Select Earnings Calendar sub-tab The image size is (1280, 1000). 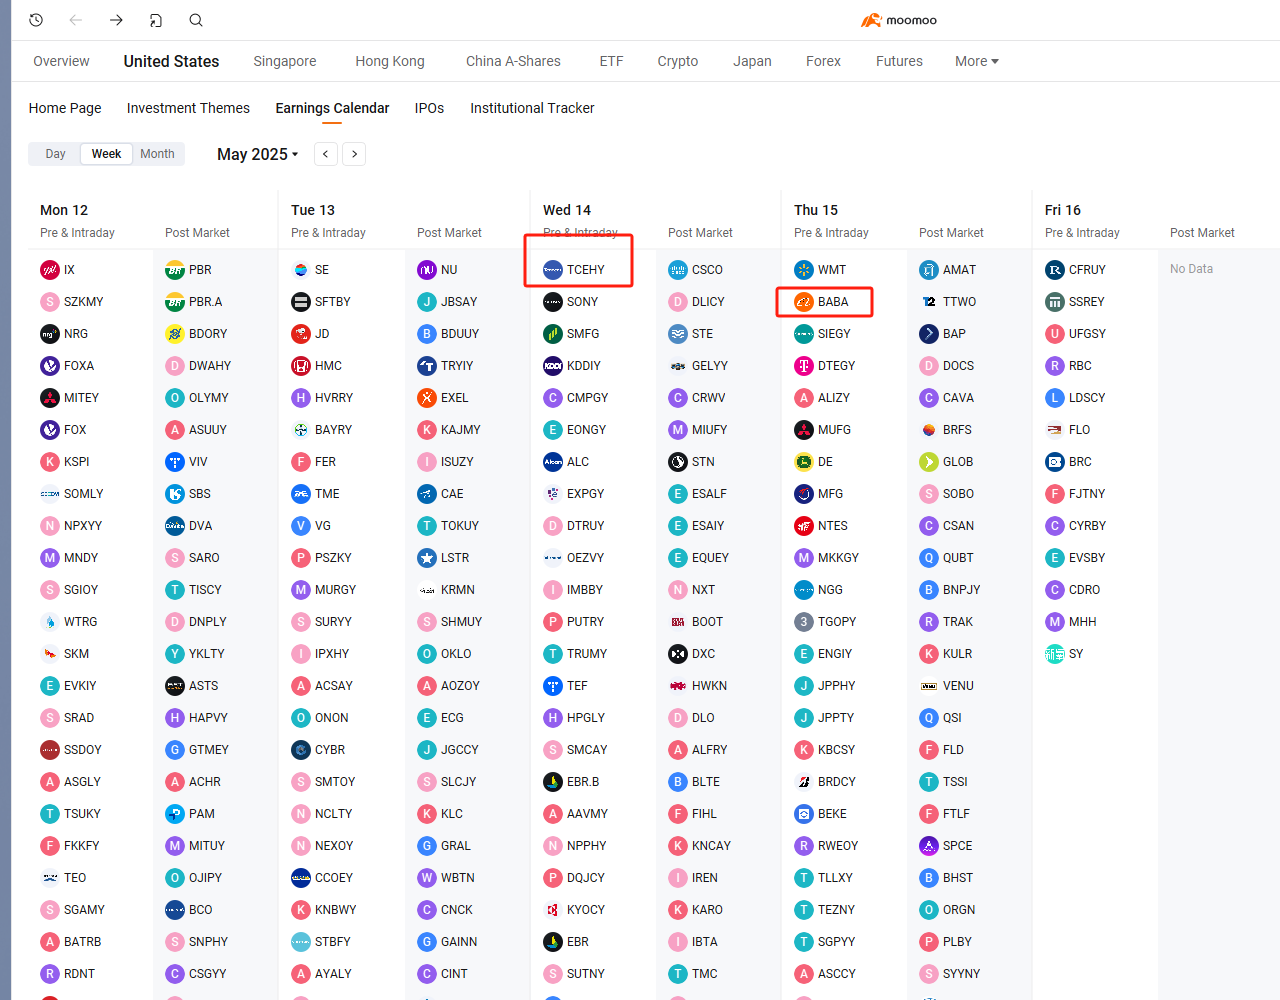pyautogui.click(x=332, y=108)
